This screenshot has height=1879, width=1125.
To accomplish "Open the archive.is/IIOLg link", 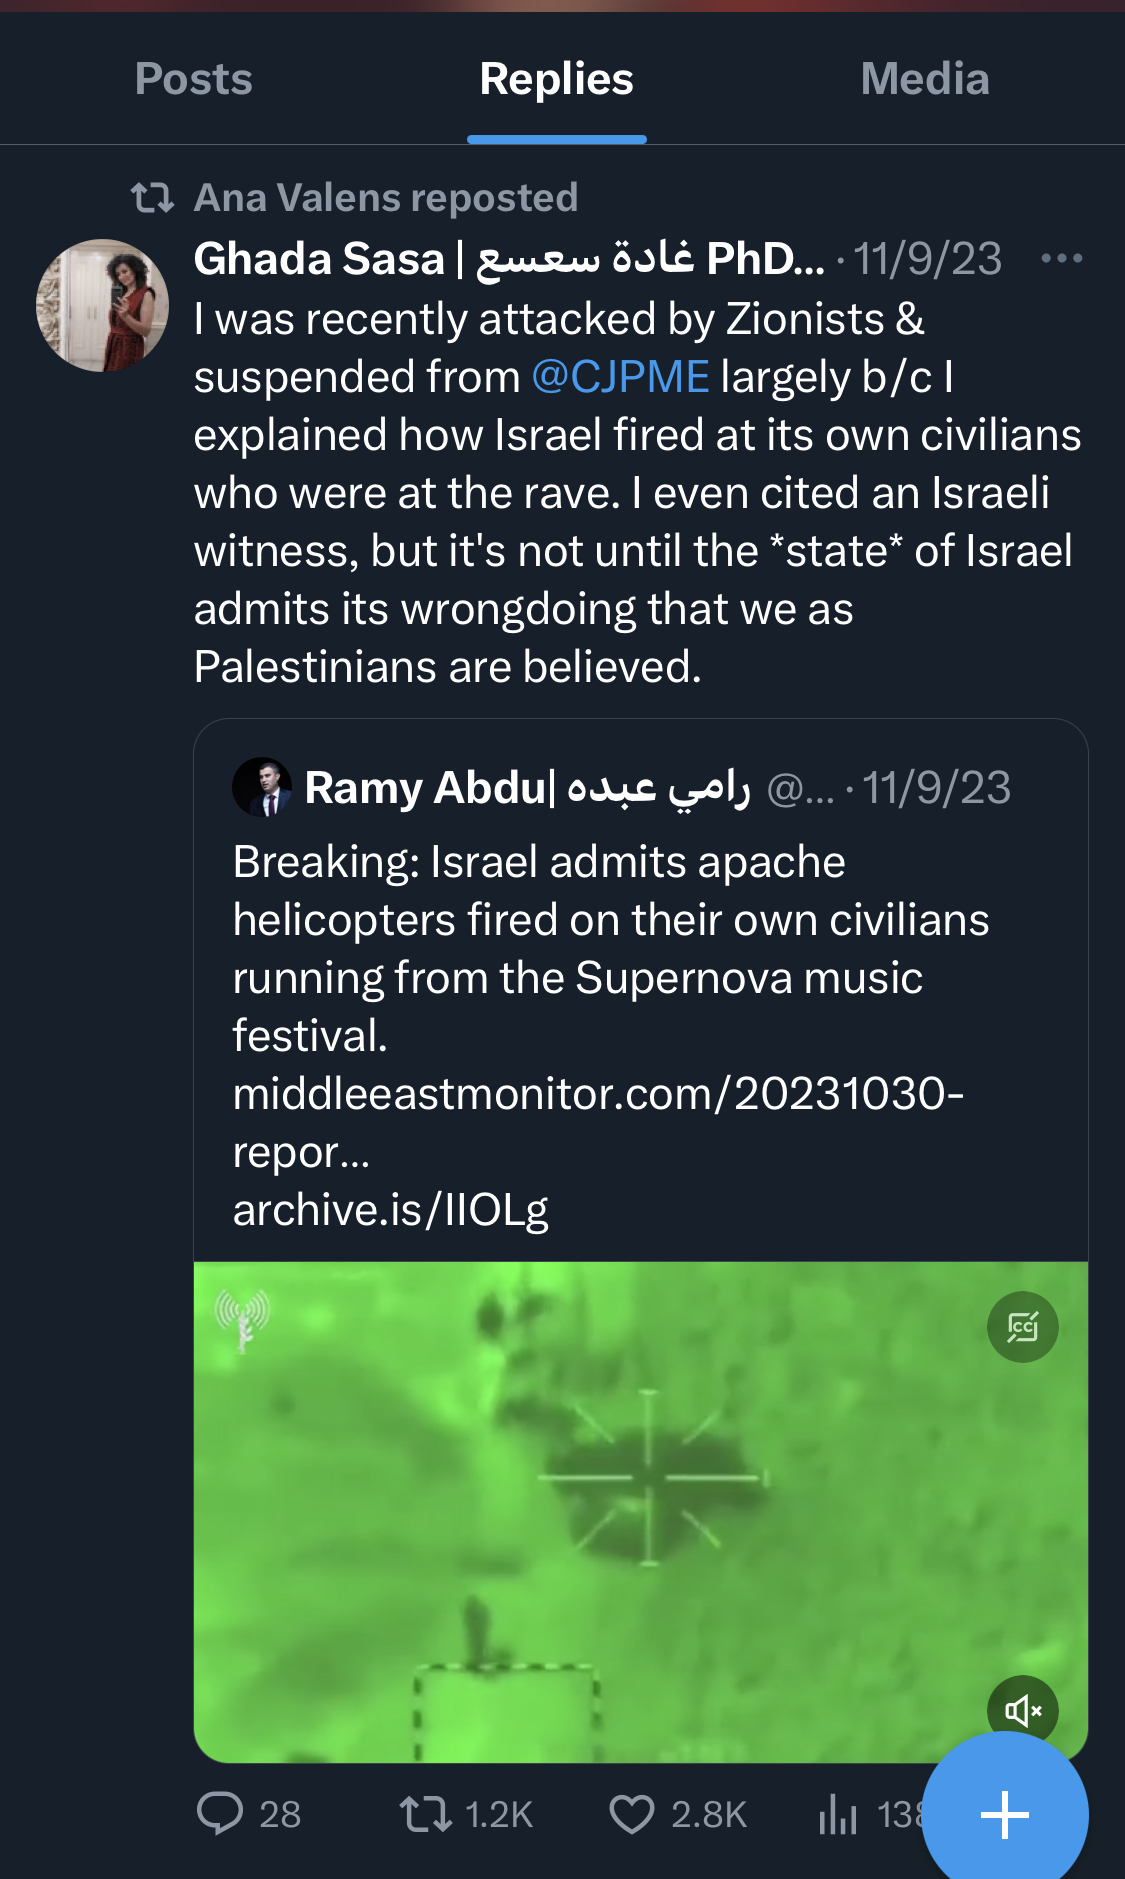I will point(390,1210).
